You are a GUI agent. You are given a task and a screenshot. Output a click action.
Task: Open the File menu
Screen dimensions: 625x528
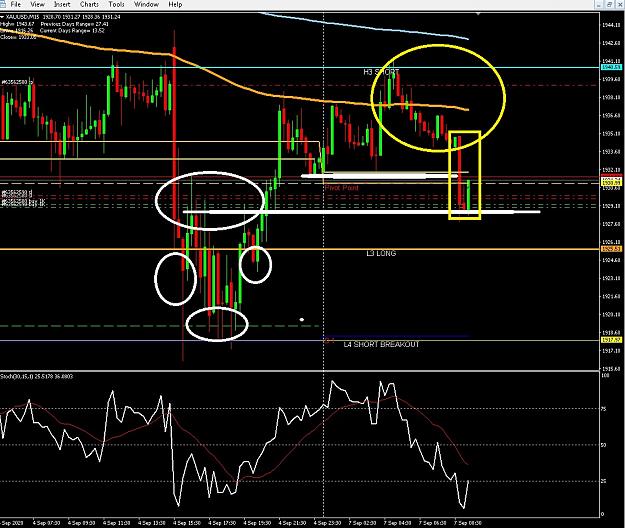pos(16,4)
